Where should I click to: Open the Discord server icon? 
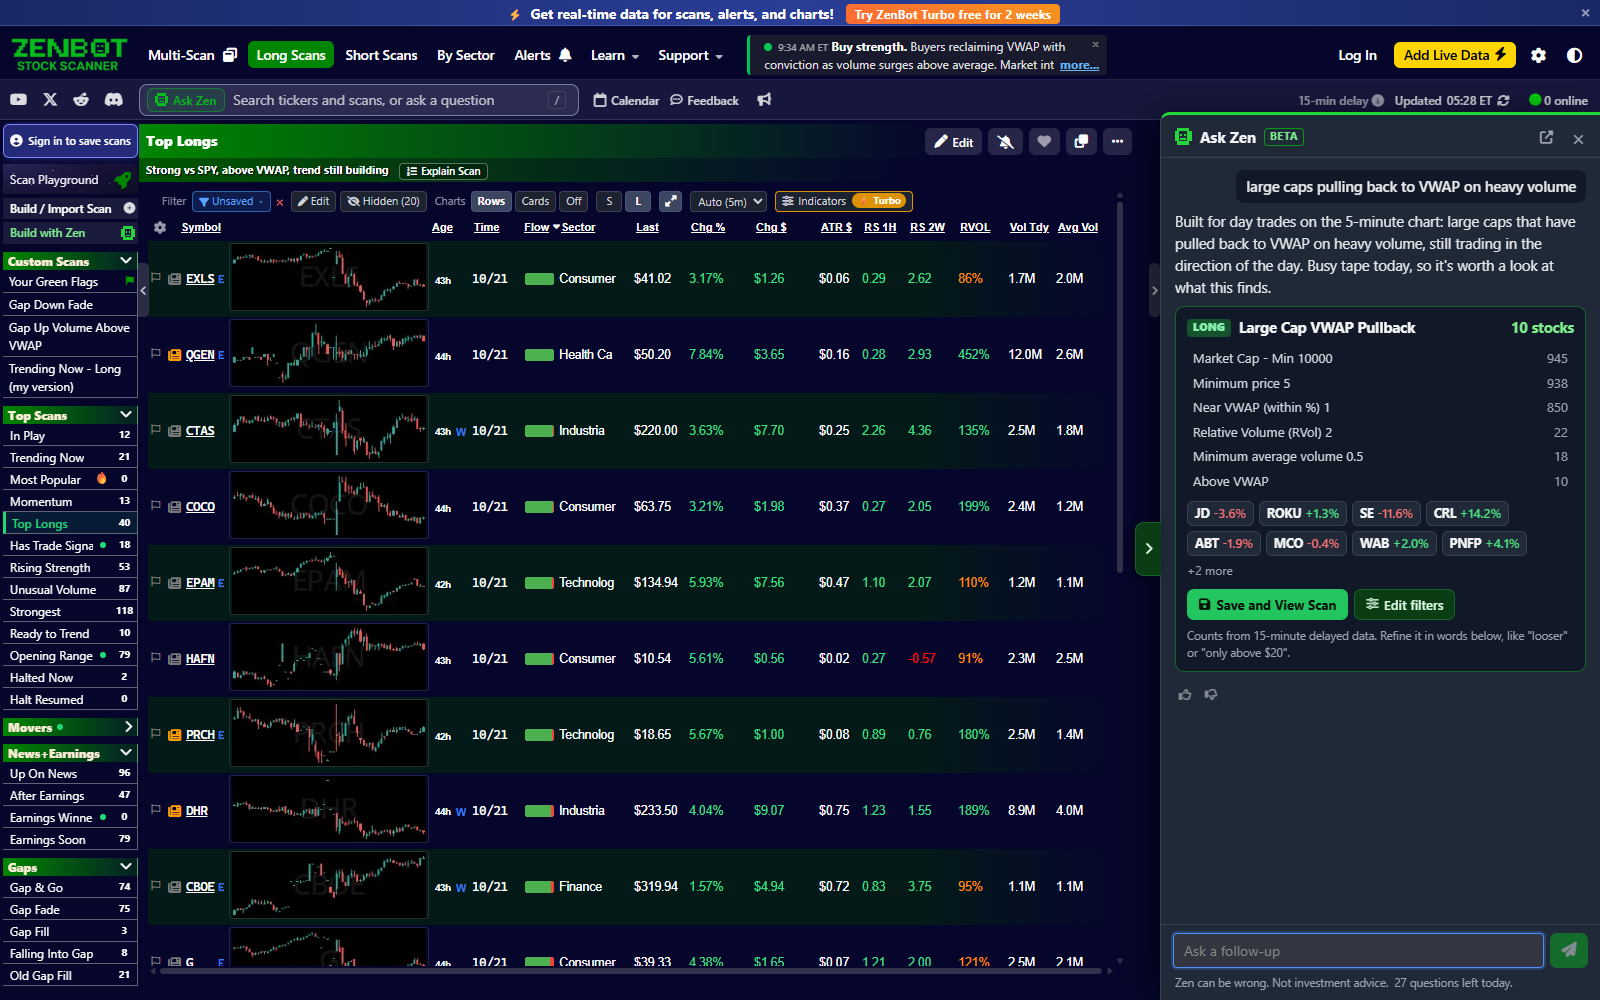click(114, 100)
